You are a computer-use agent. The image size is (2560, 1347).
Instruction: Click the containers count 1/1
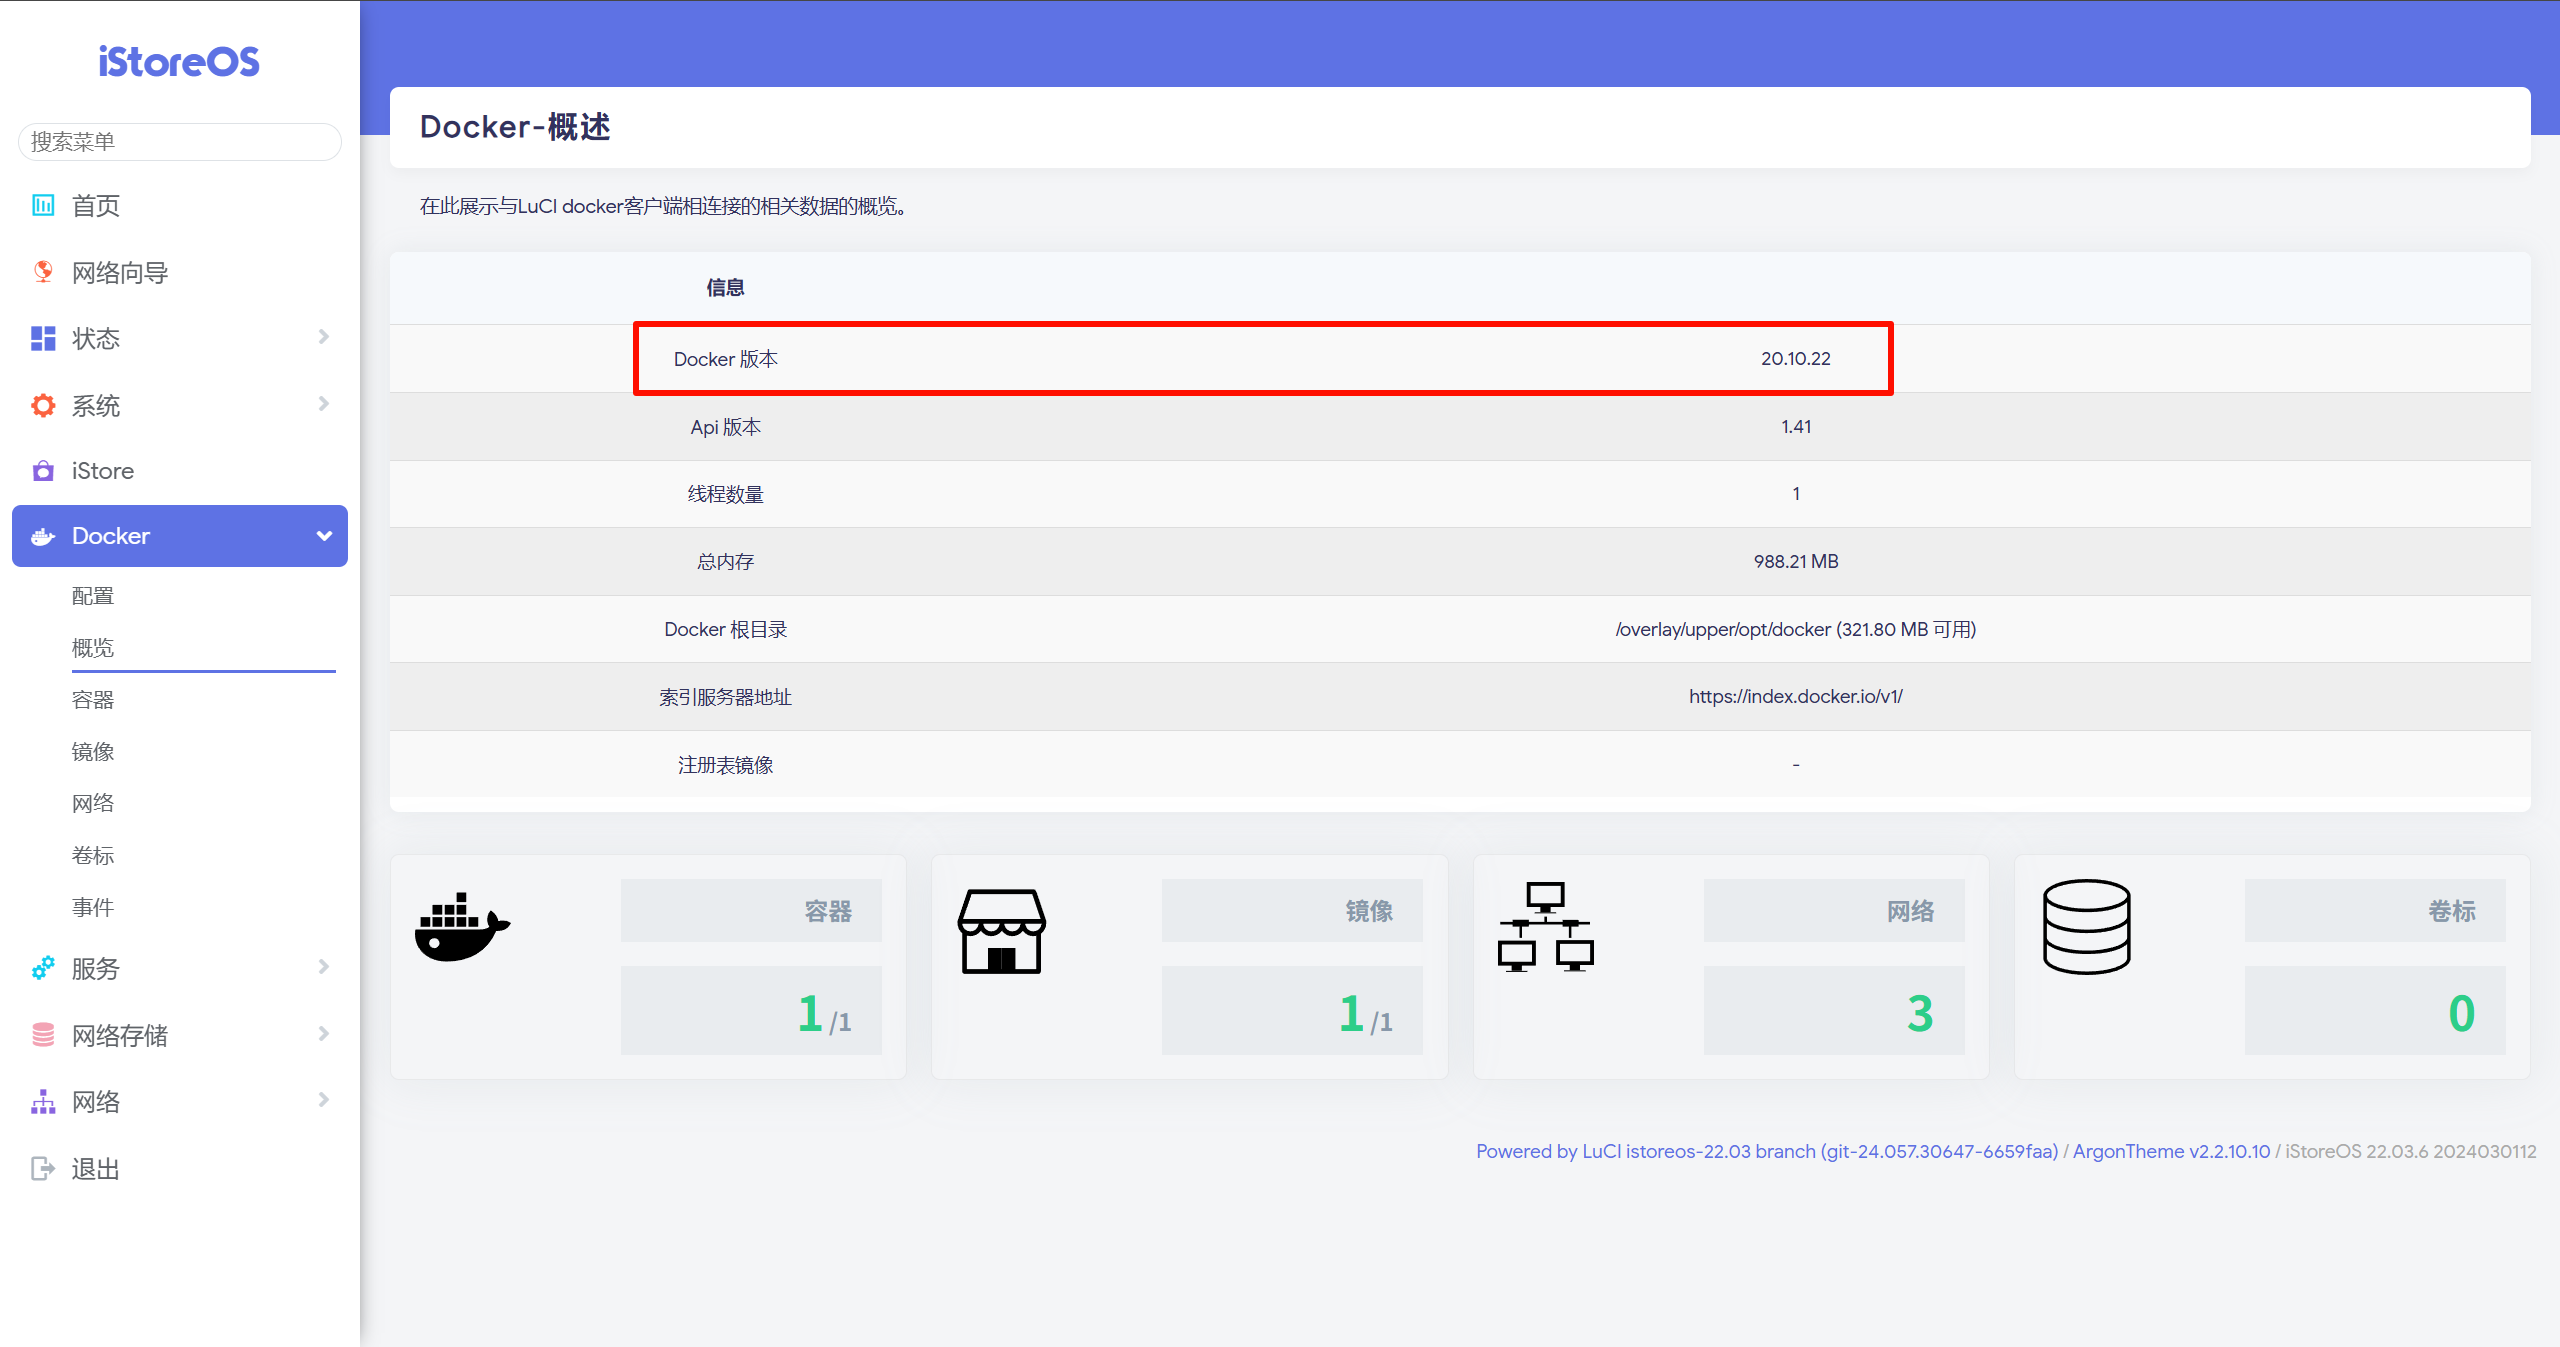(825, 1014)
